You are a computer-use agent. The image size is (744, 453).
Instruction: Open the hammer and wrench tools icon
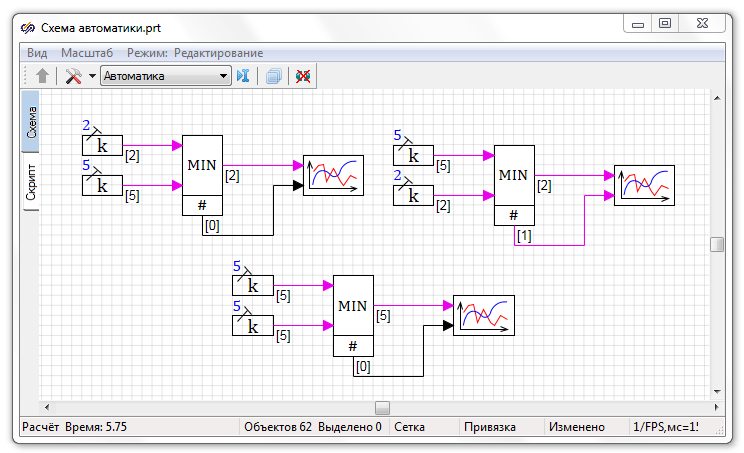point(73,76)
